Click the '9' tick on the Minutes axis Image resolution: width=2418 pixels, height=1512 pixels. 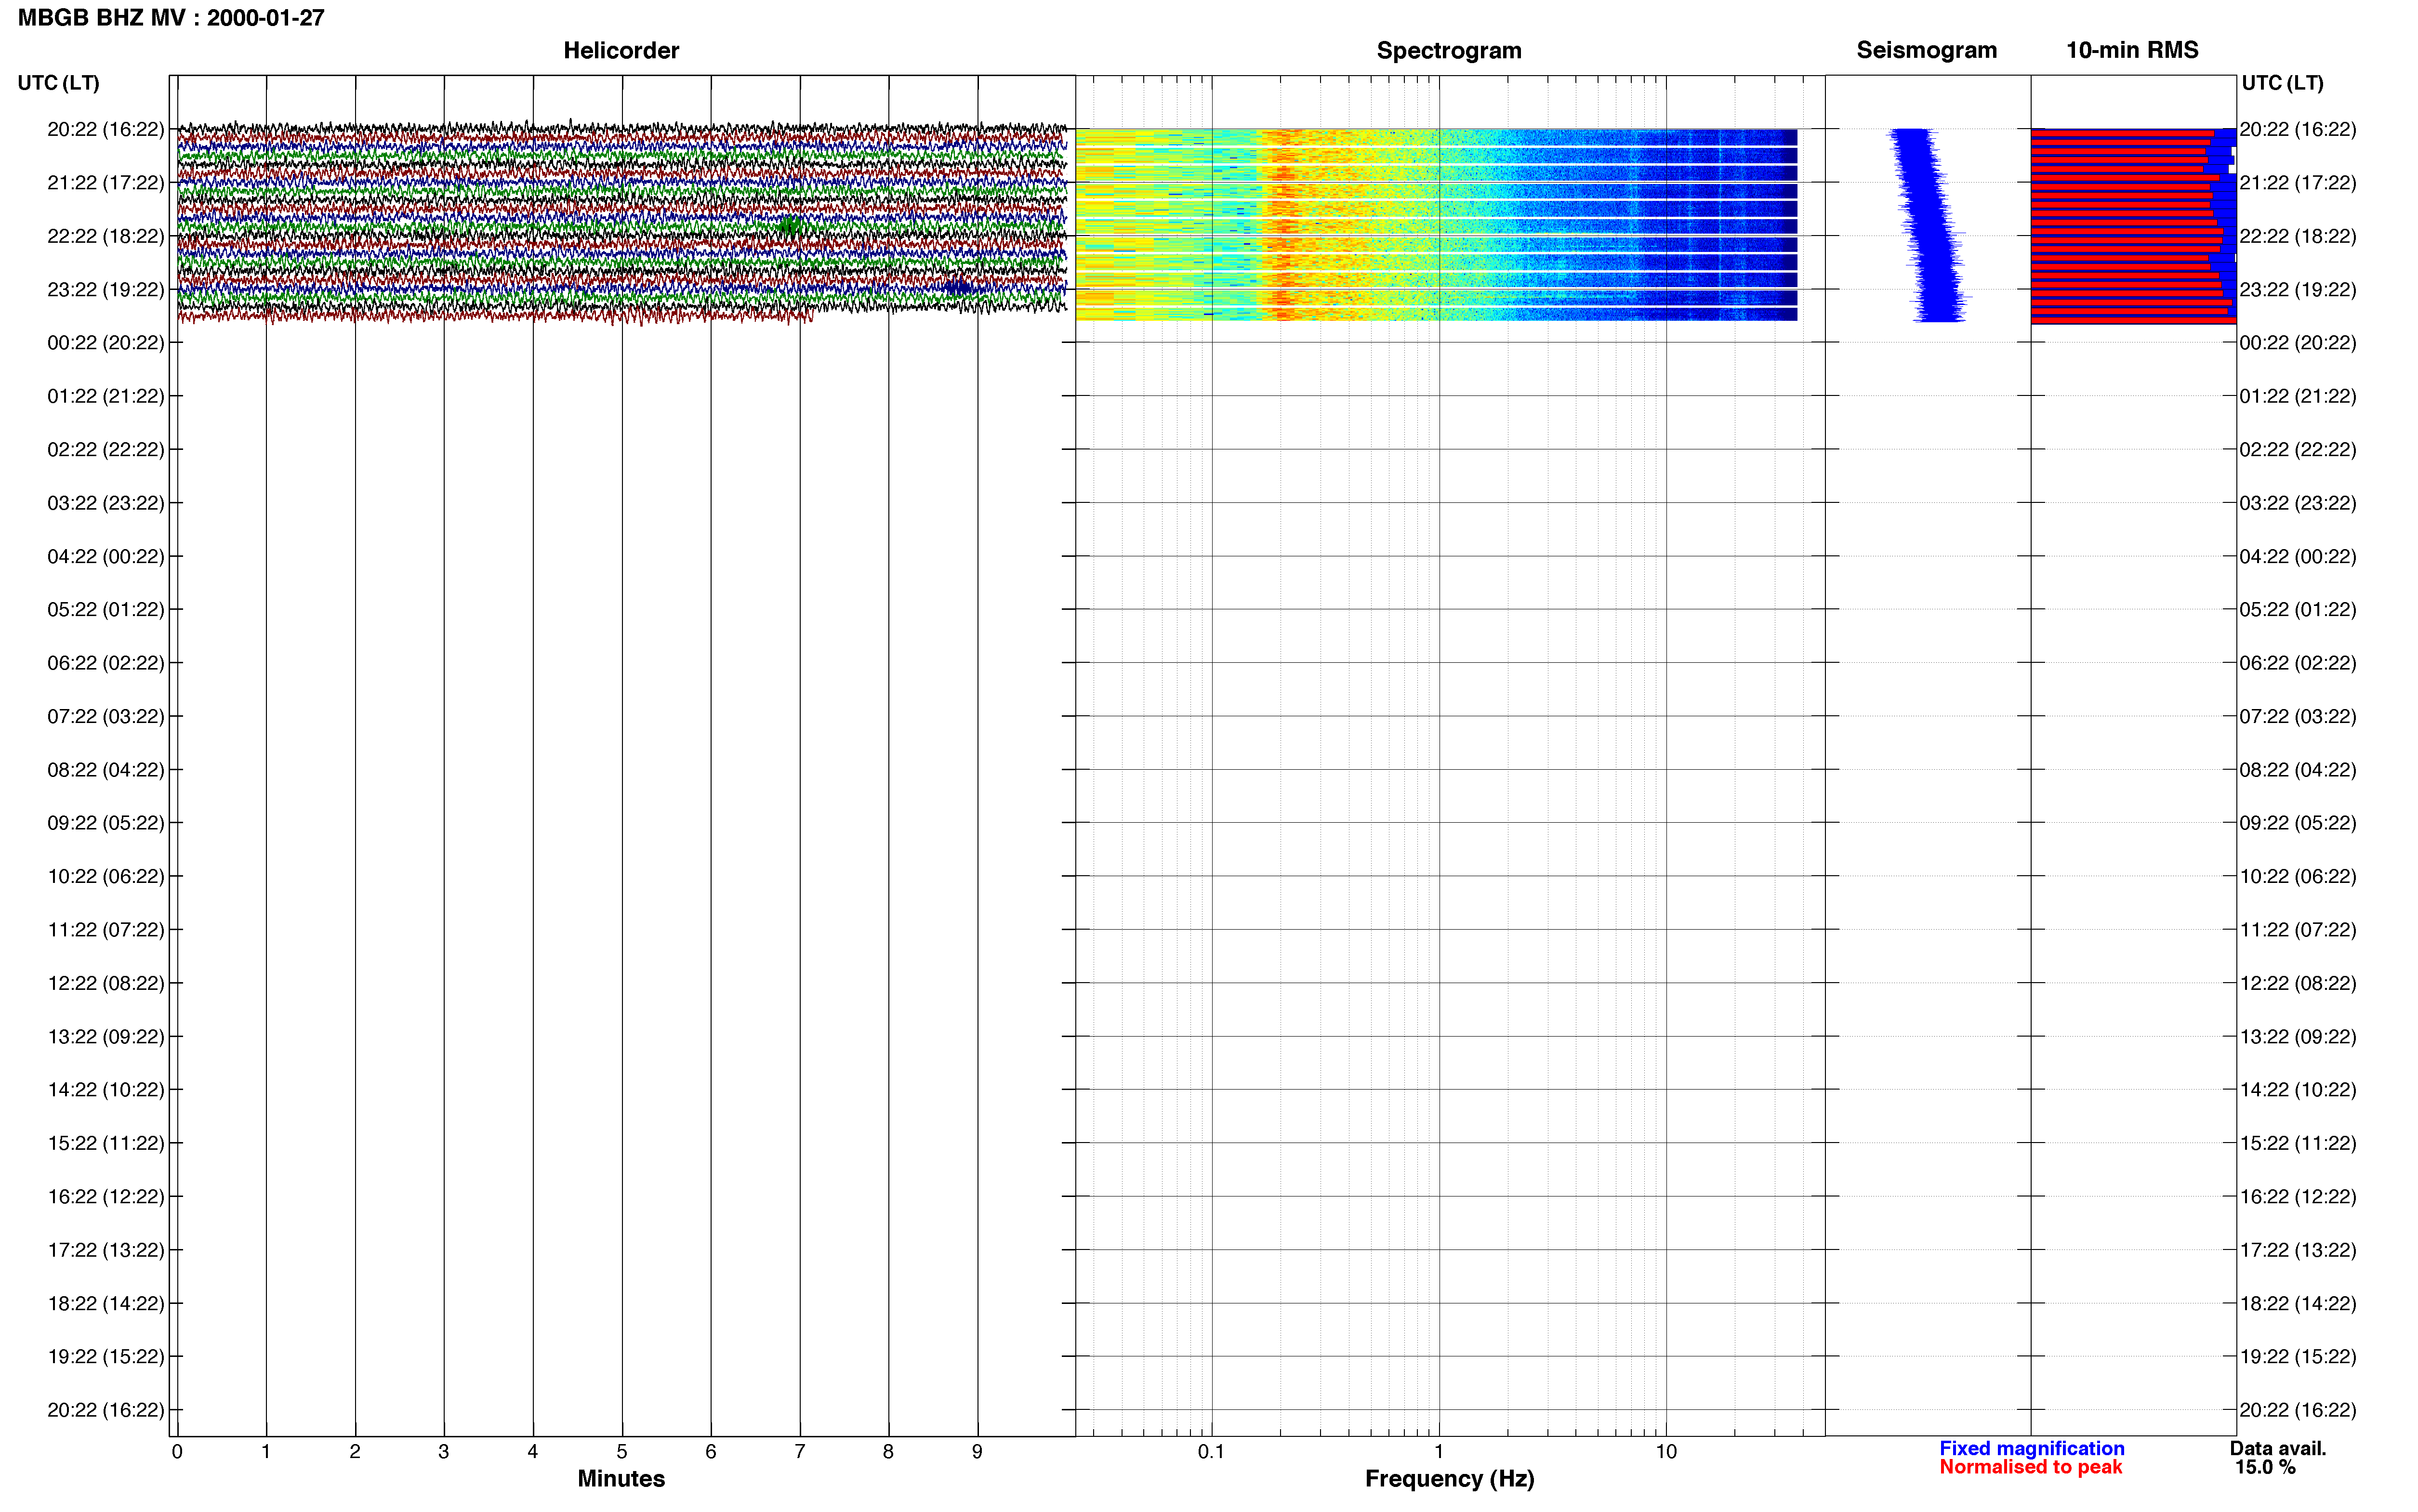977,1451
